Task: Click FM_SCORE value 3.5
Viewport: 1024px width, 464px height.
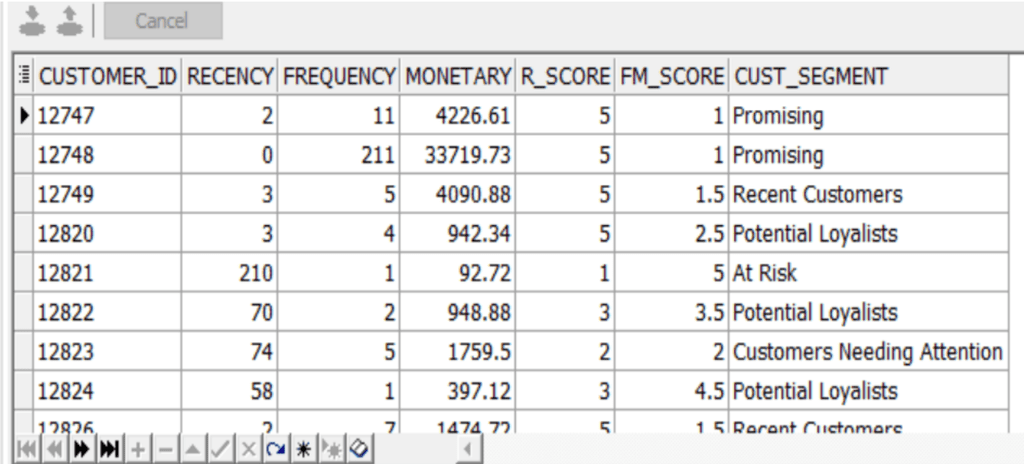Action: click(671, 312)
